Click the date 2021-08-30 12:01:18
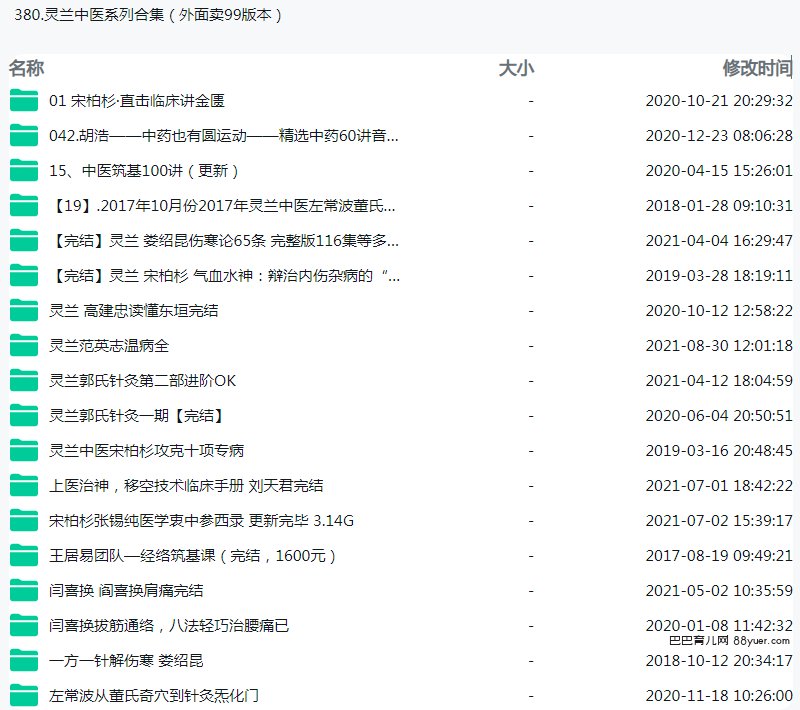This screenshot has height=710, width=800. point(719,346)
